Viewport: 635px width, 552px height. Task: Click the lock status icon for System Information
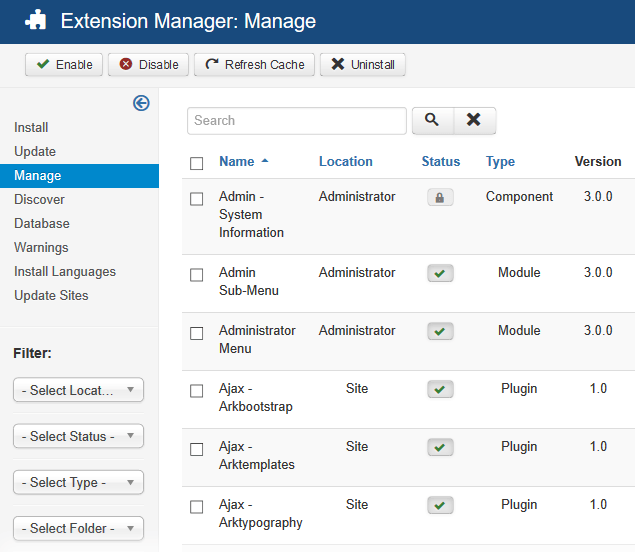(440, 198)
